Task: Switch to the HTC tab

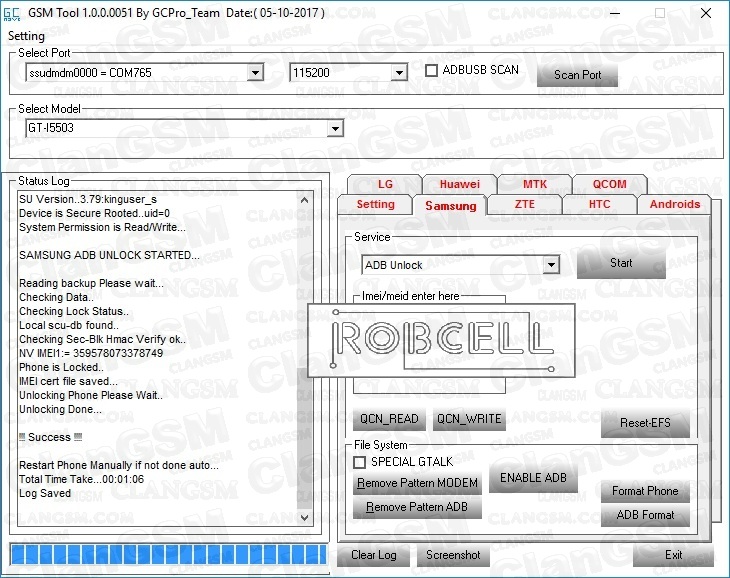Action: (599, 204)
